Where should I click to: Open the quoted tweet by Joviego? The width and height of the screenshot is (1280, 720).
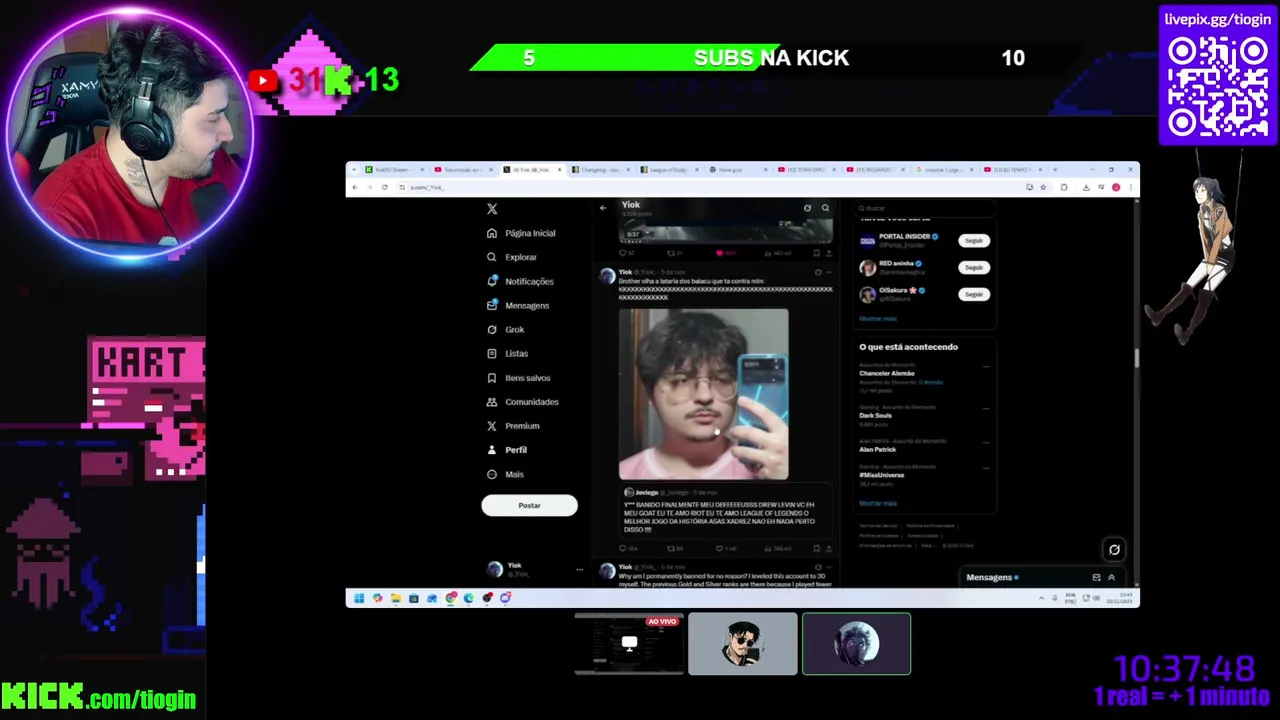[726, 511]
